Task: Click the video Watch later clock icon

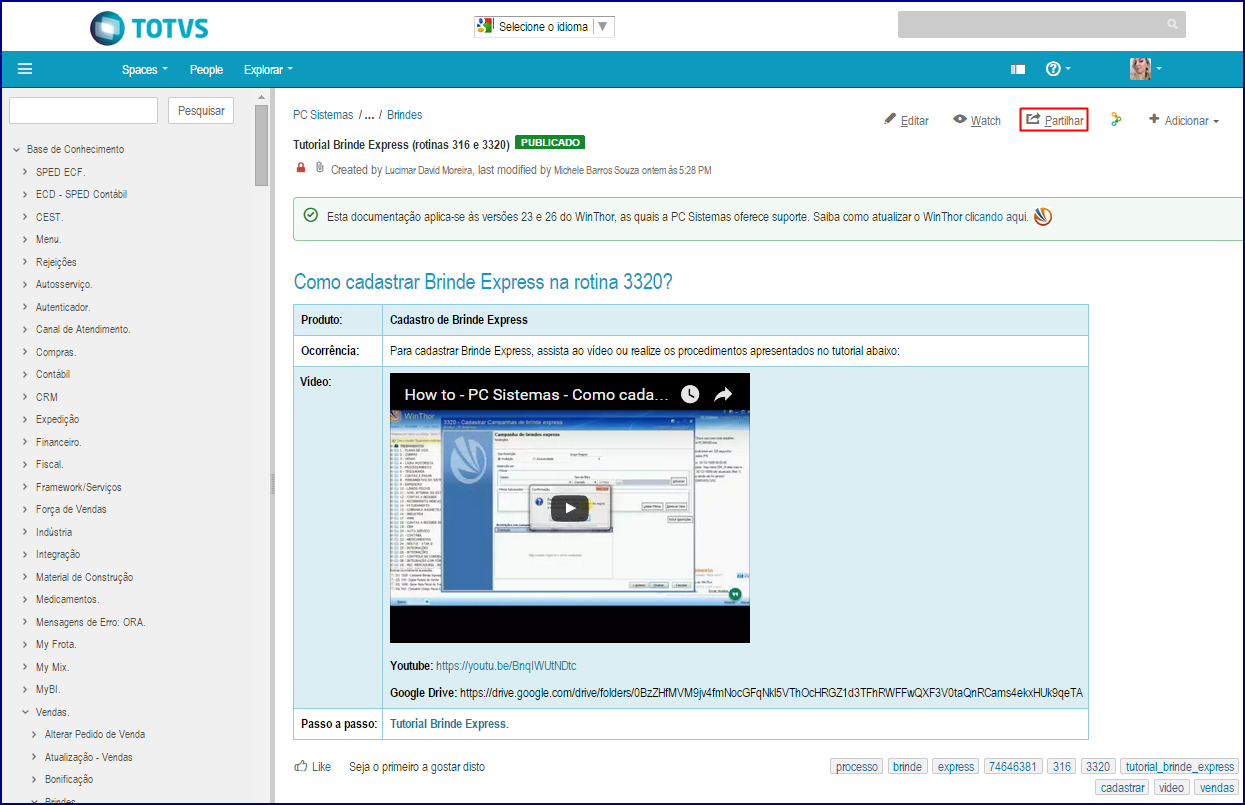Action: [690, 394]
